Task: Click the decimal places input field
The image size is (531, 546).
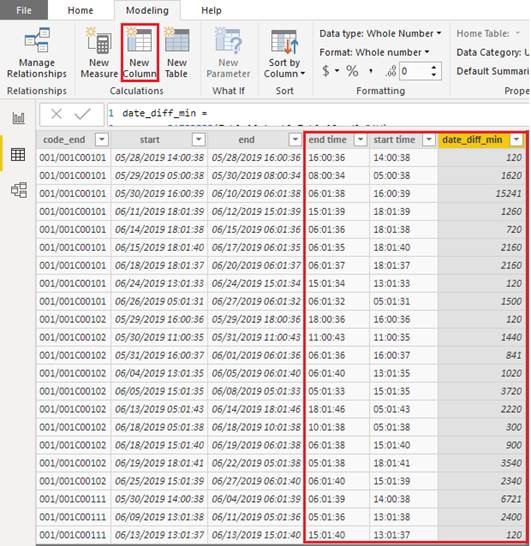Action: point(414,71)
